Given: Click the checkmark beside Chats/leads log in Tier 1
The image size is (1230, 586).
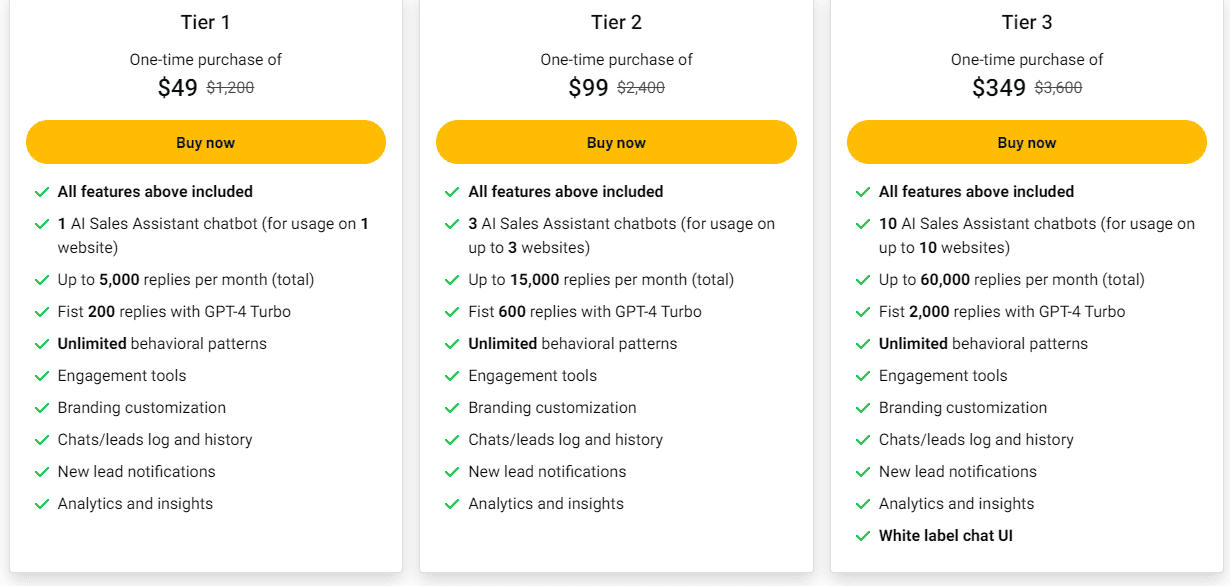Looking at the screenshot, I should click(42, 439).
